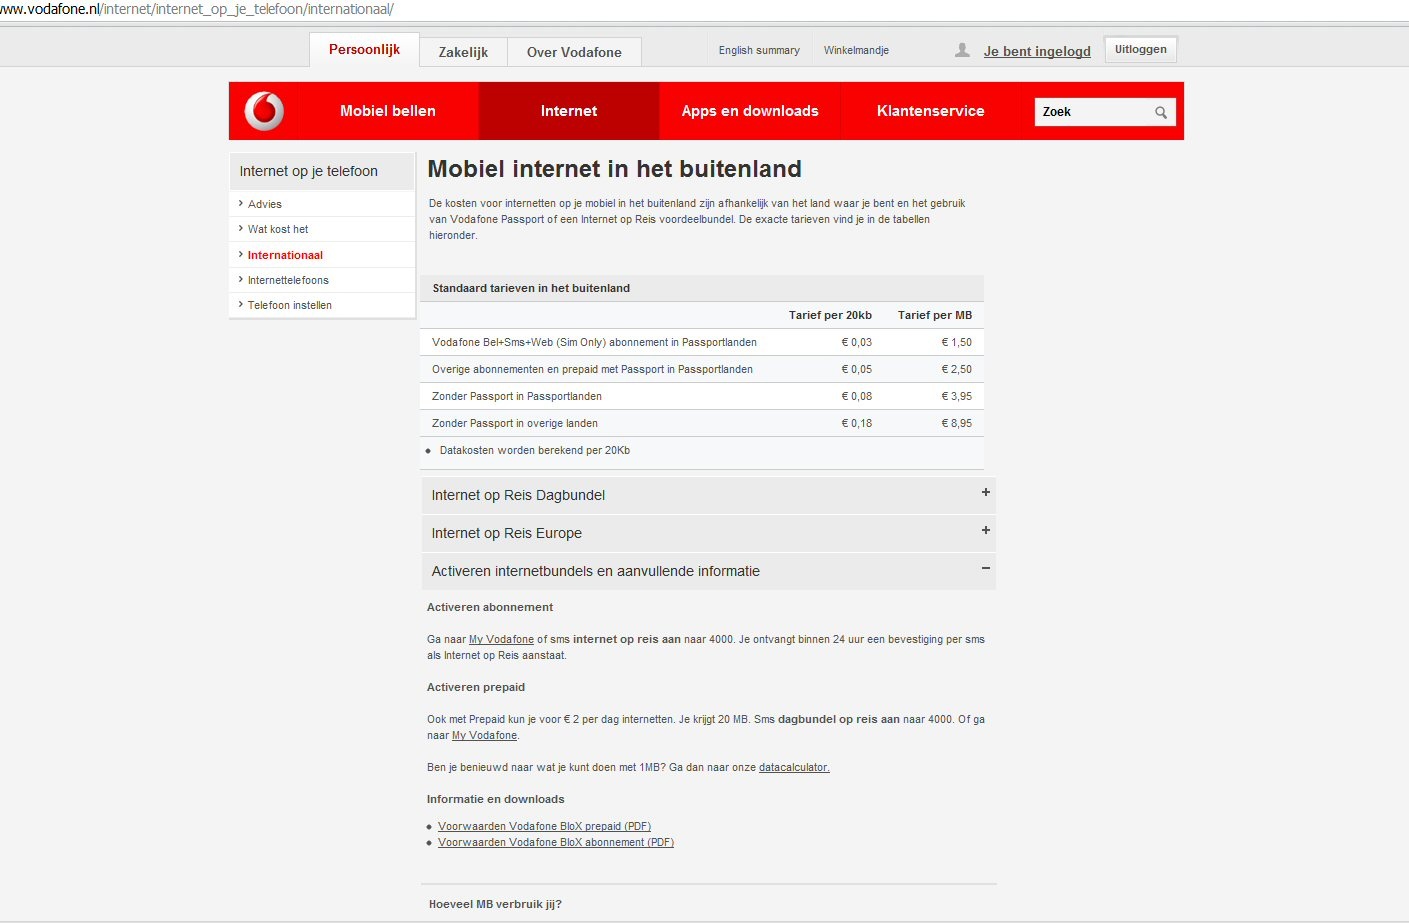
Task: Click the search magnifier icon
Action: point(1161,112)
